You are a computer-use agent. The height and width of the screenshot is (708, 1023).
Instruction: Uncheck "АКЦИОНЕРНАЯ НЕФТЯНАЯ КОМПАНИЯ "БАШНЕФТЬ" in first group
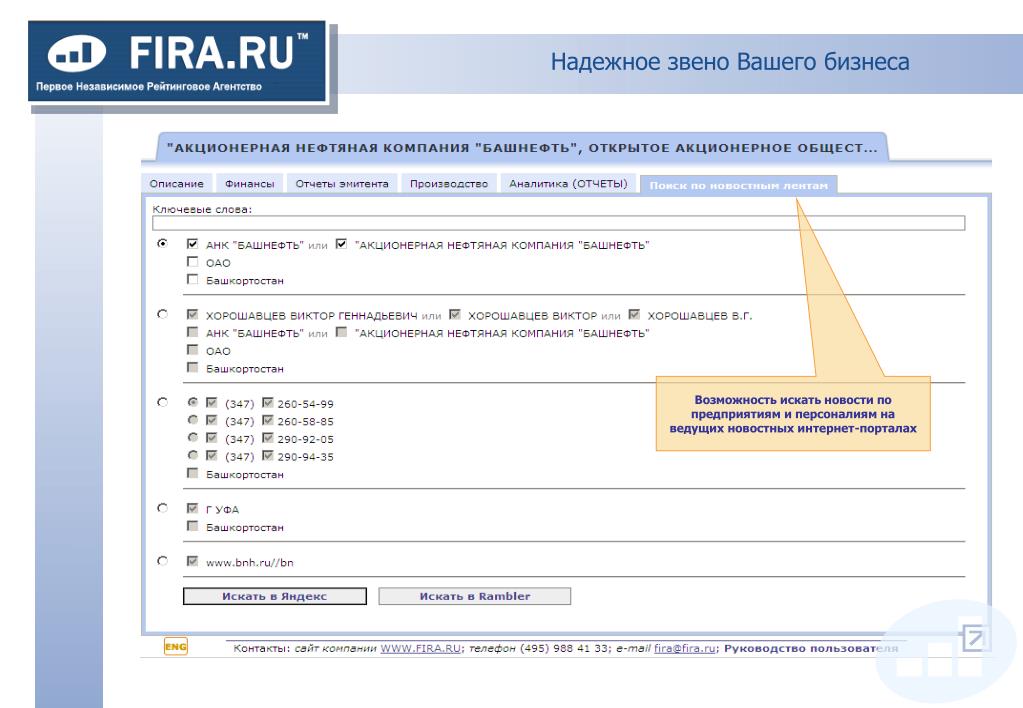click(x=341, y=244)
